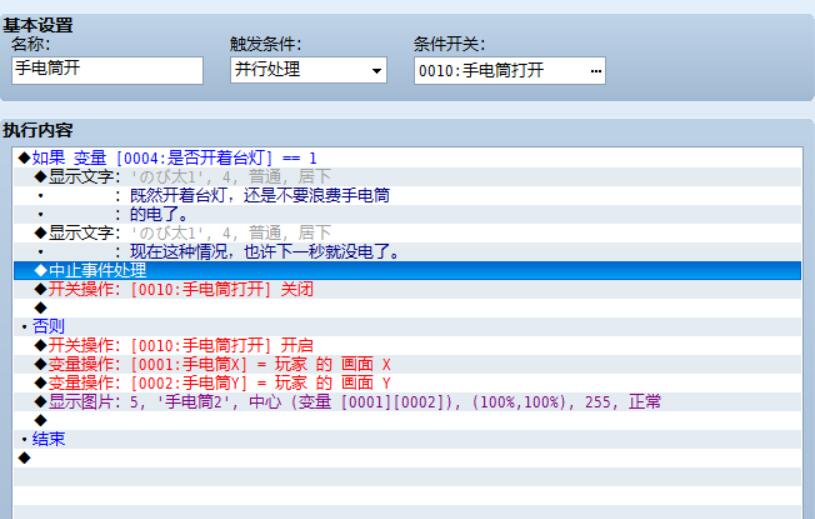This screenshot has width=815, height=519.
Task: Select the line 如果 变量 [0004:是否开着台灯] == 1
Action: [x=408, y=158]
